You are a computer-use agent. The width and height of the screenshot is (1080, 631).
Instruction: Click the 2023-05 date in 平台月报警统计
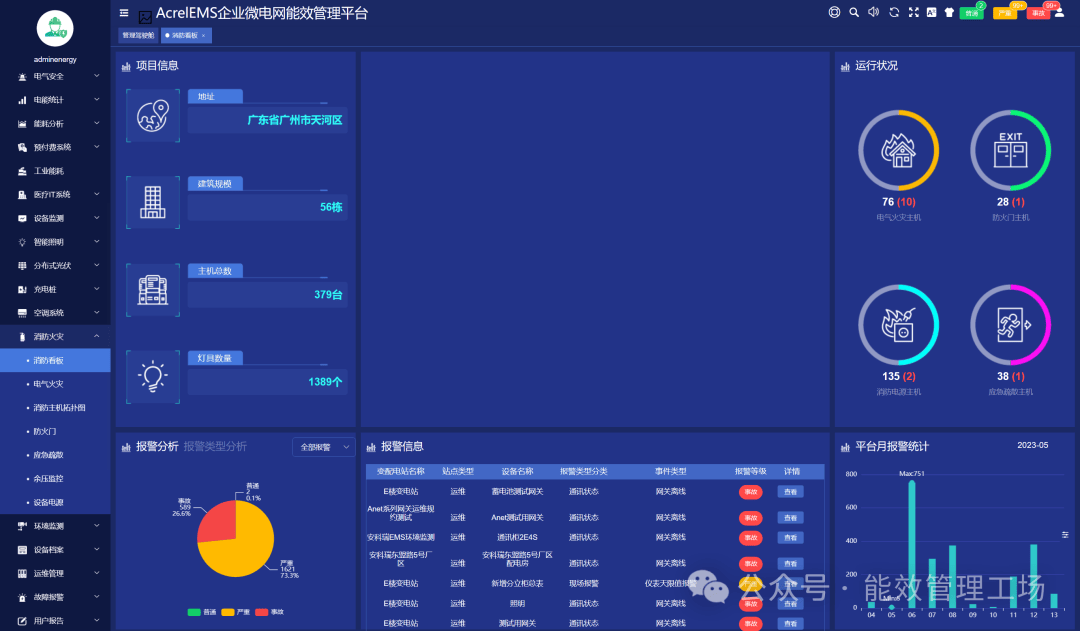click(x=1032, y=445)
